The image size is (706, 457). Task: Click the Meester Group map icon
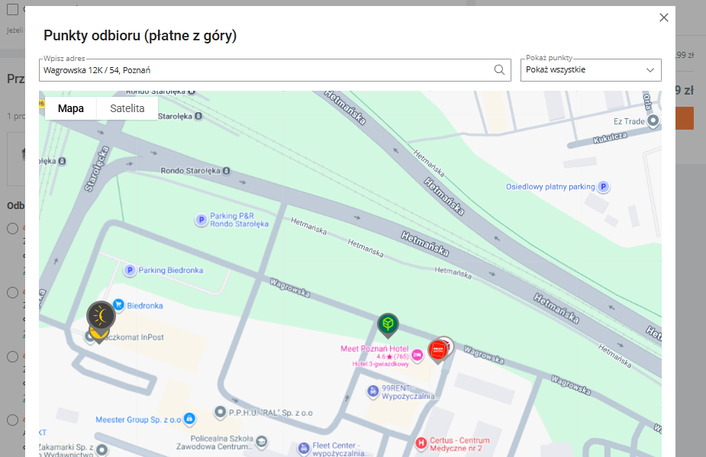[222, 413]
